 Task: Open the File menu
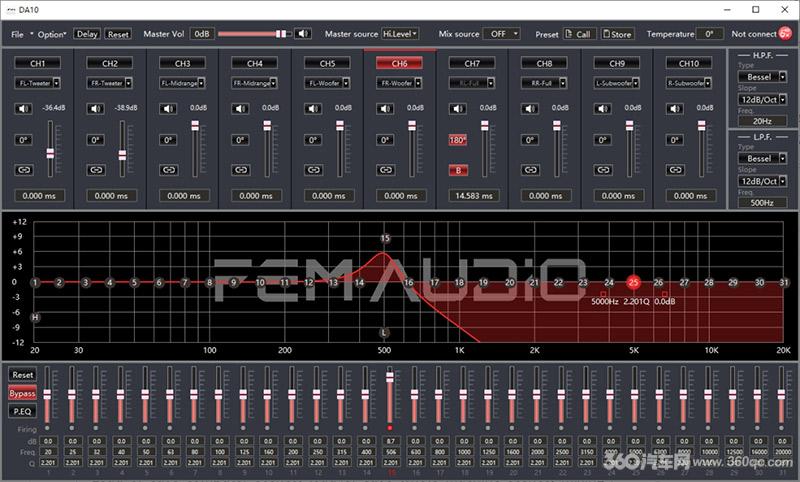pos(17,34)
